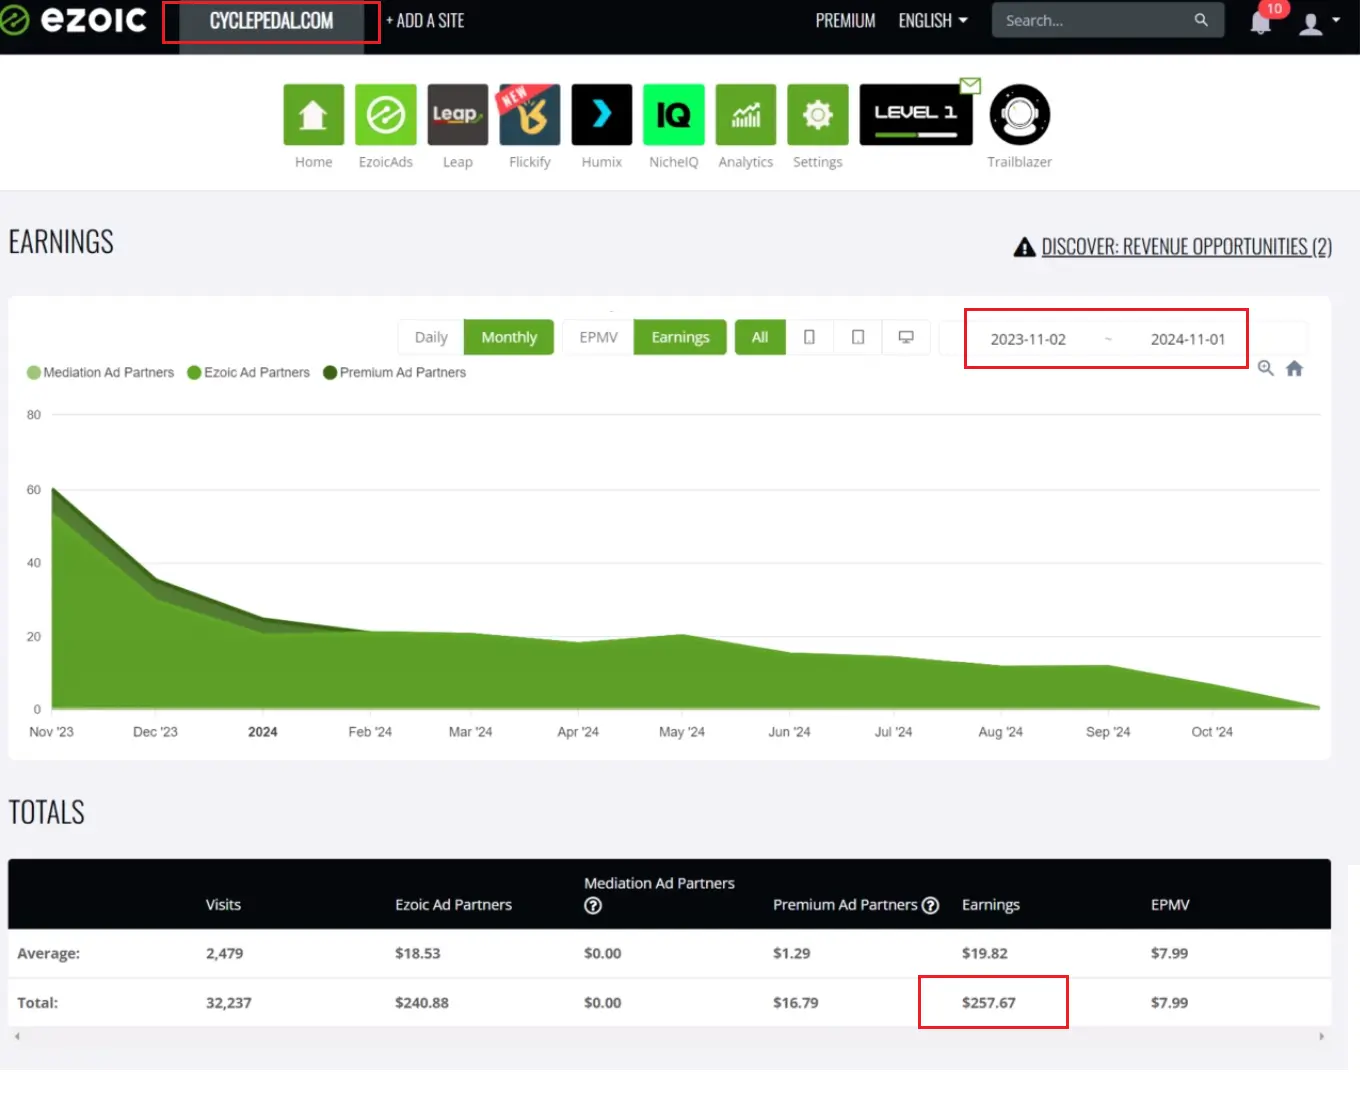Click total premium value $16.79
The image size is (1360, 1099).
tap(795, 1003)
